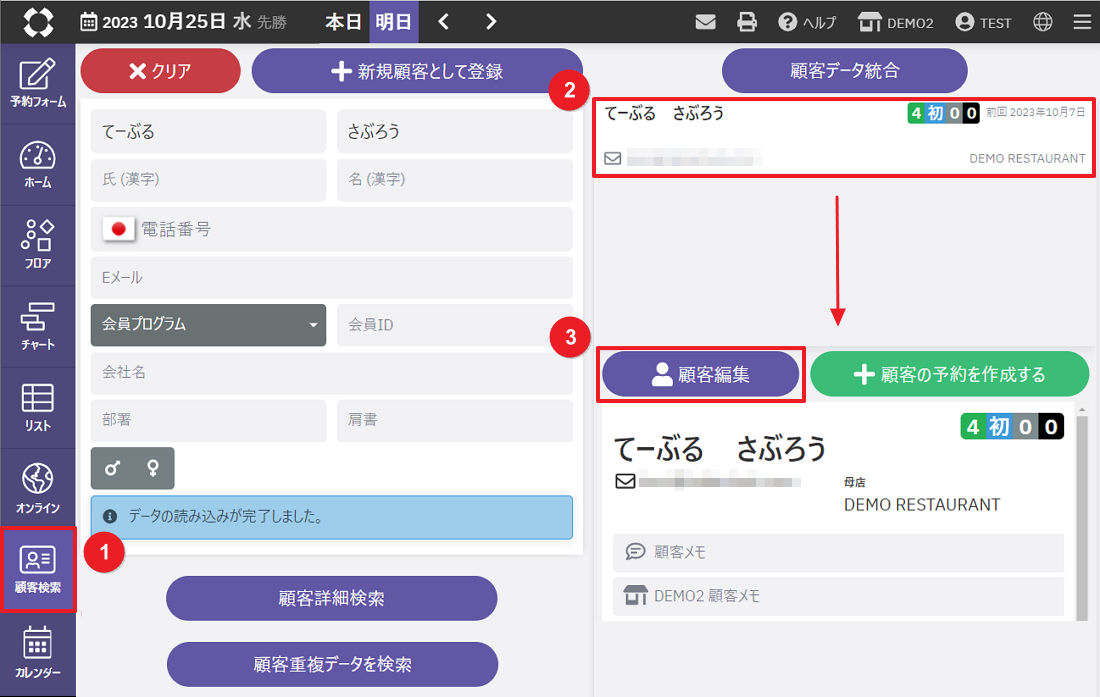Expand the 会員プログラム dropdown

[208, 325]
